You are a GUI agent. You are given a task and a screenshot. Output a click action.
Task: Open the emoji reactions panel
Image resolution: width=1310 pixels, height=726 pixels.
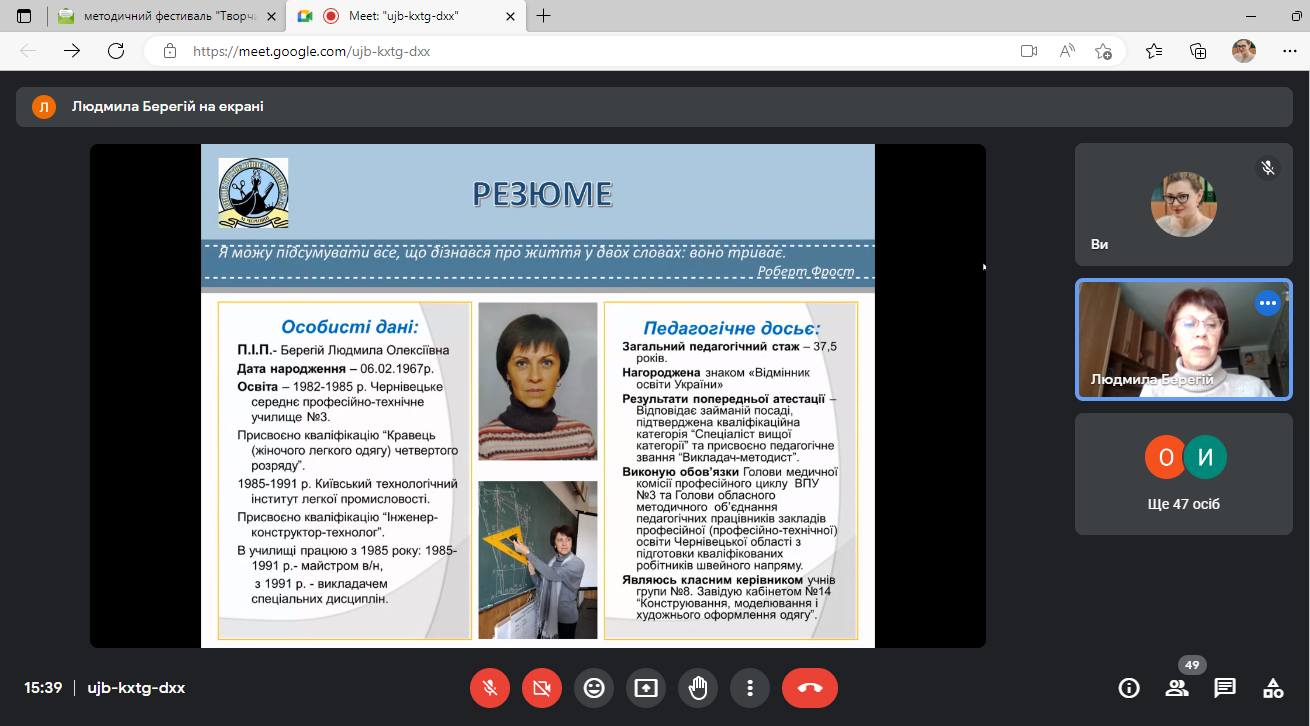point(594,688)
